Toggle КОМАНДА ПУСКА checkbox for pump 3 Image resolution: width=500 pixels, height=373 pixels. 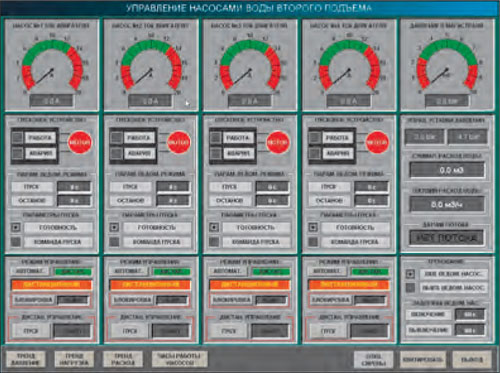[x=214, y=242]
